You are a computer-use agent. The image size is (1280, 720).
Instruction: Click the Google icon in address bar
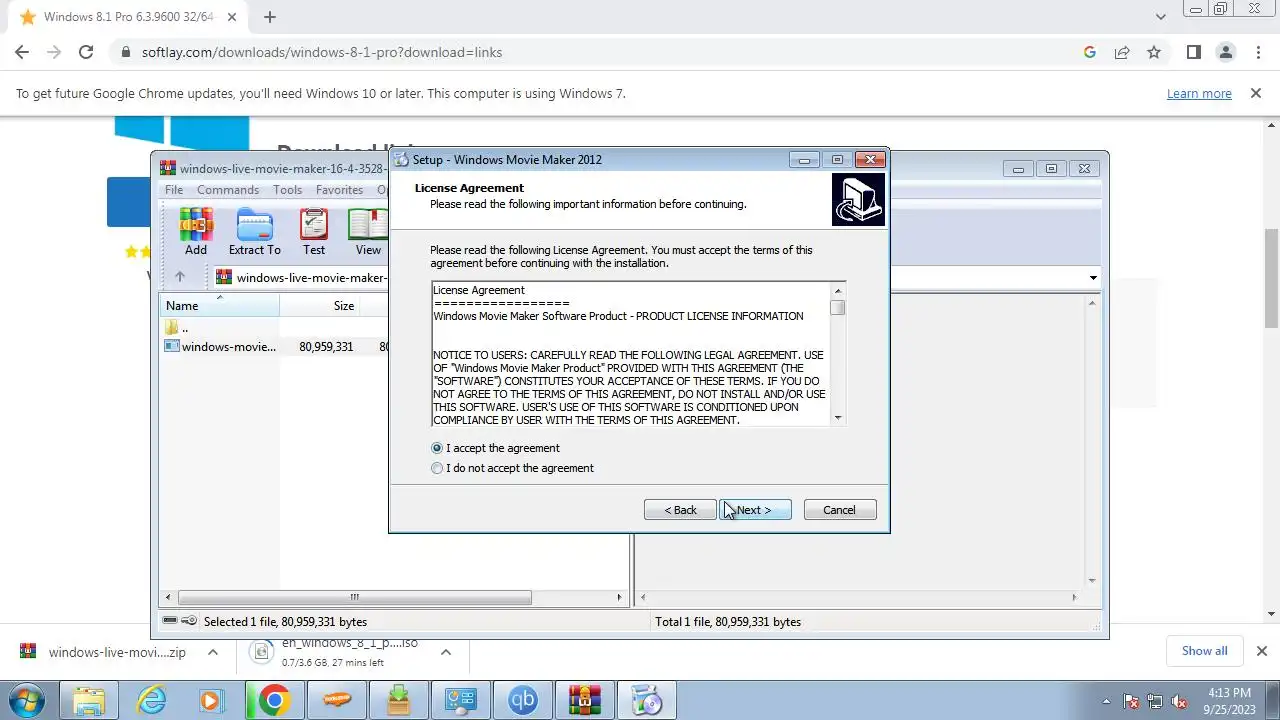pos(1090,52)
